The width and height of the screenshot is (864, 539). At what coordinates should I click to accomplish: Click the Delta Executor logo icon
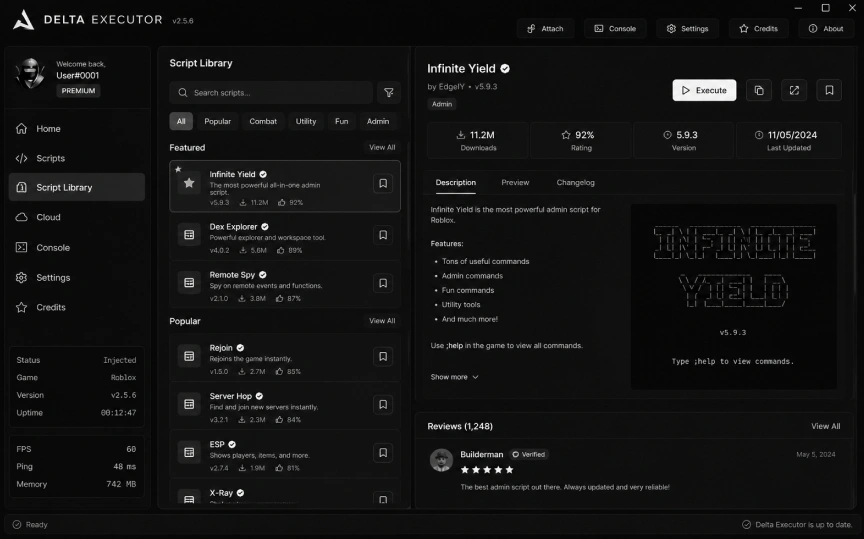point(24,20)
